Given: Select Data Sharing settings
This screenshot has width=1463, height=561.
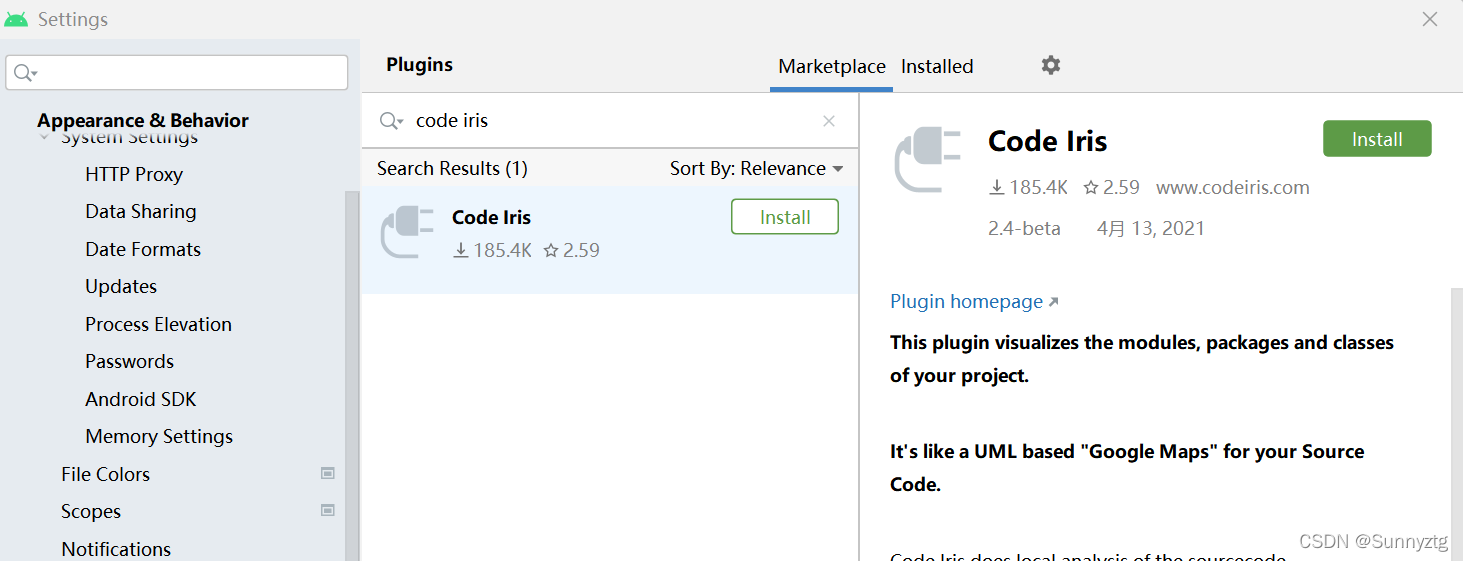Looking at the screenshot, I should pyautogui.click(x=141, y=211).
